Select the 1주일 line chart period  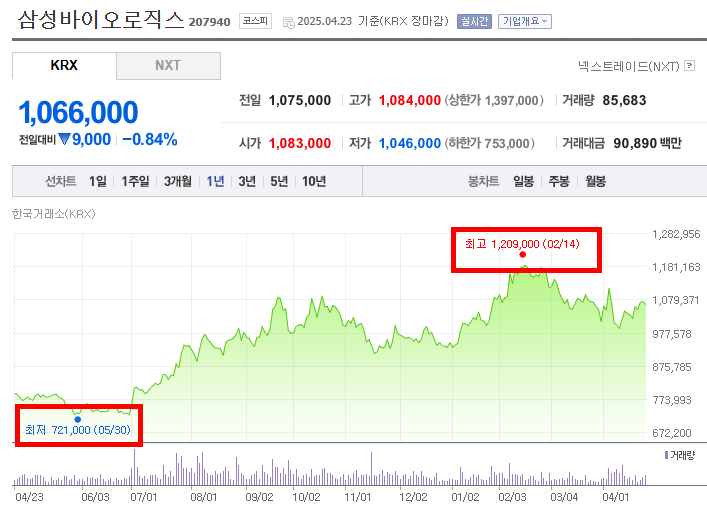click(x=135, y=181)
